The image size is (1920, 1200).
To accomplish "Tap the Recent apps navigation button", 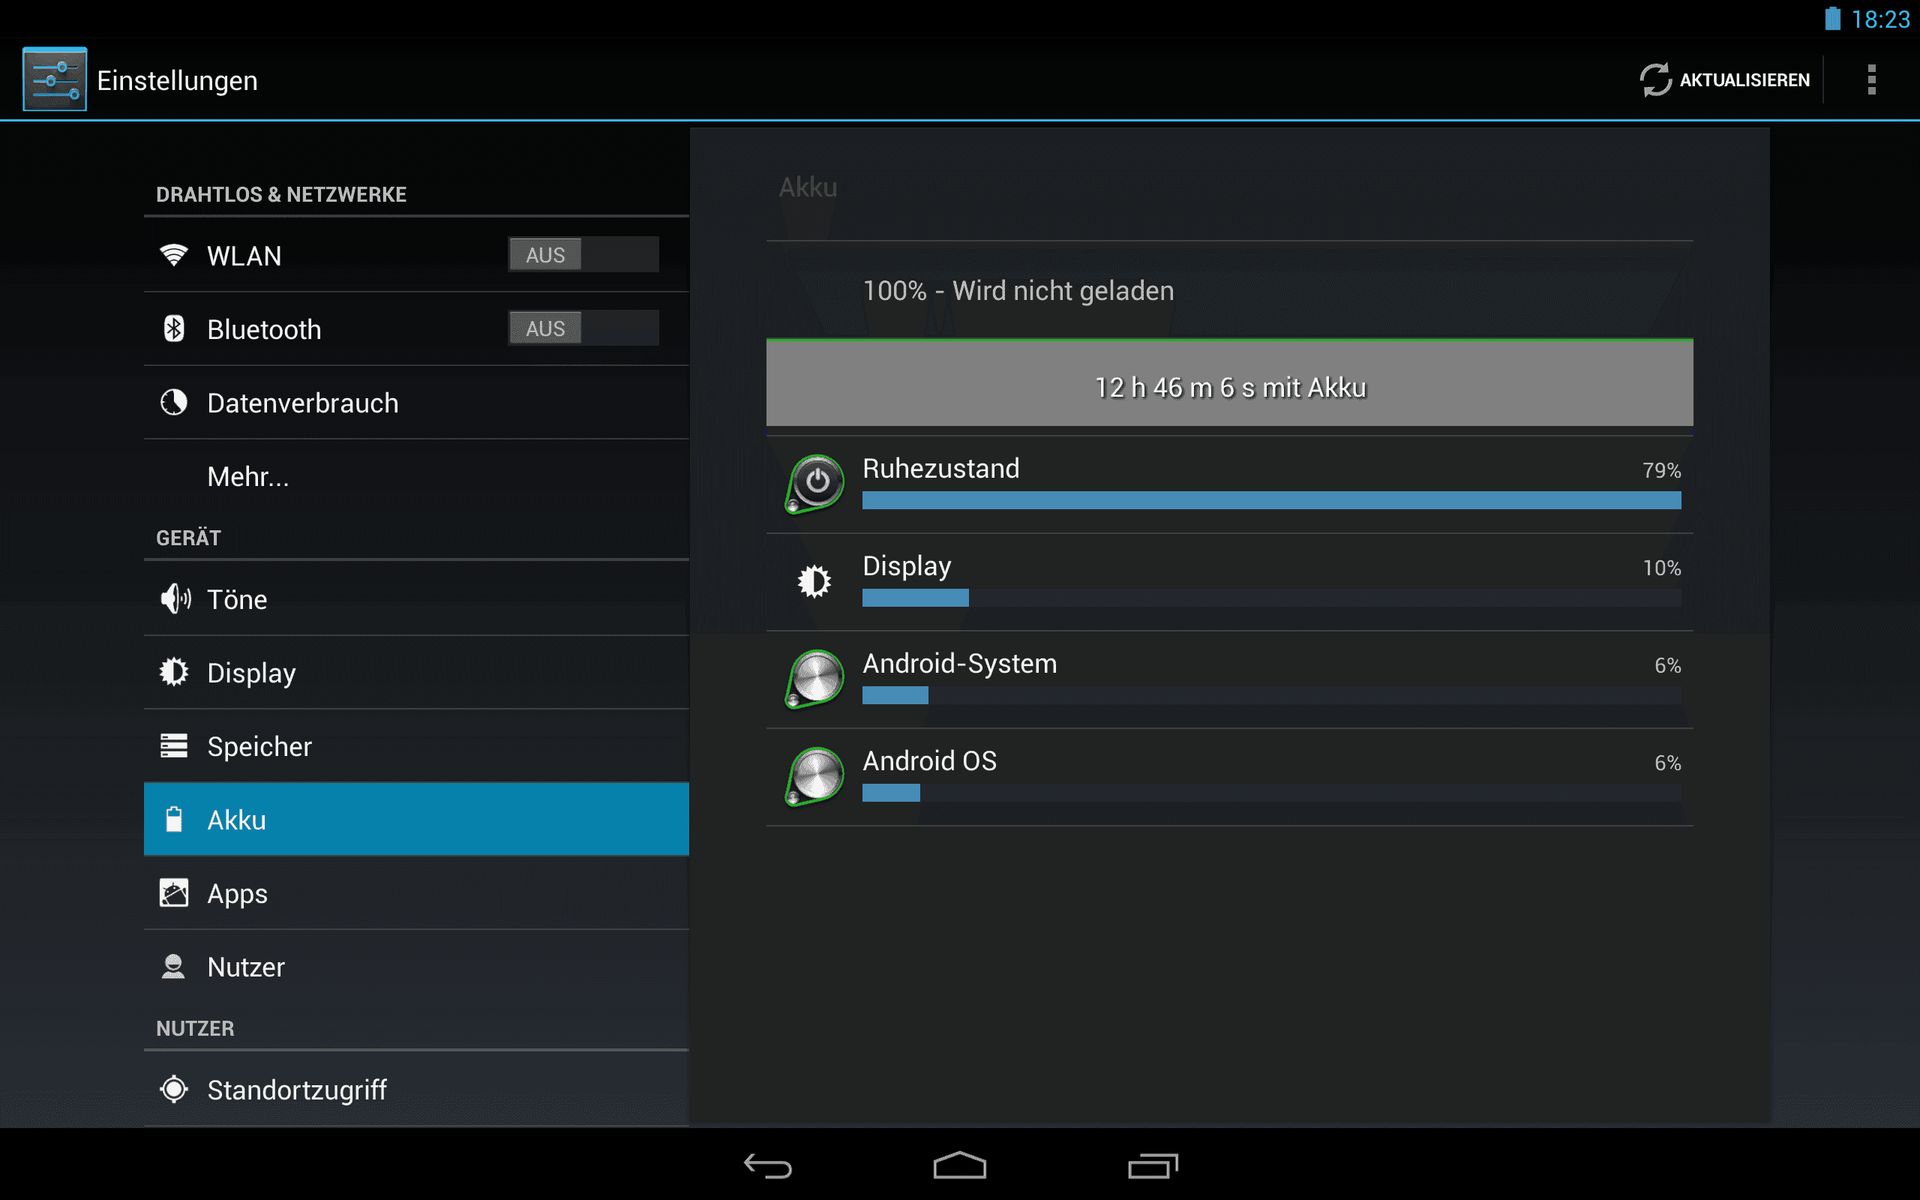I will [x=1153, y=1165].
